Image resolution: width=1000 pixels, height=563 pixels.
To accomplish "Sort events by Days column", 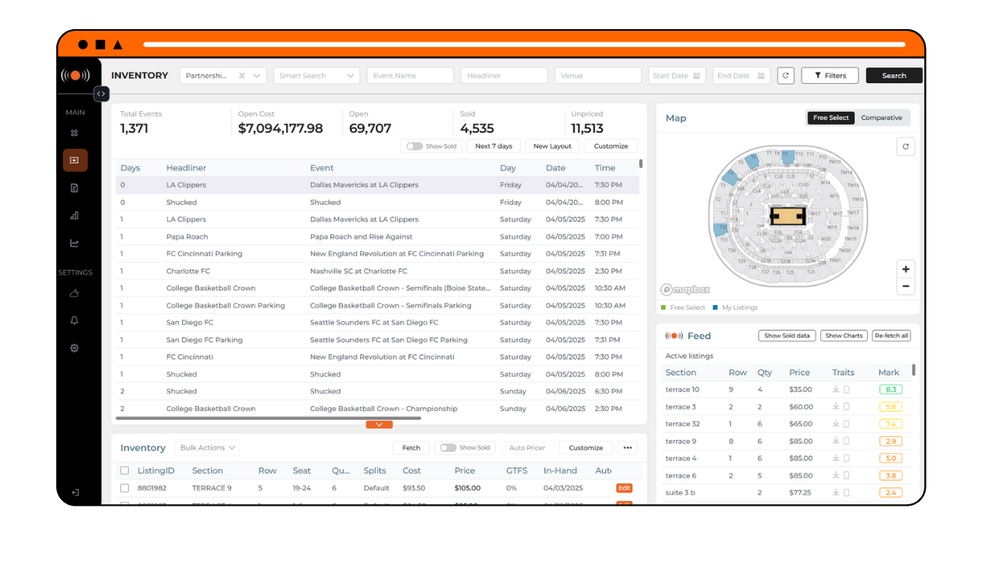I will coord(130,168).
